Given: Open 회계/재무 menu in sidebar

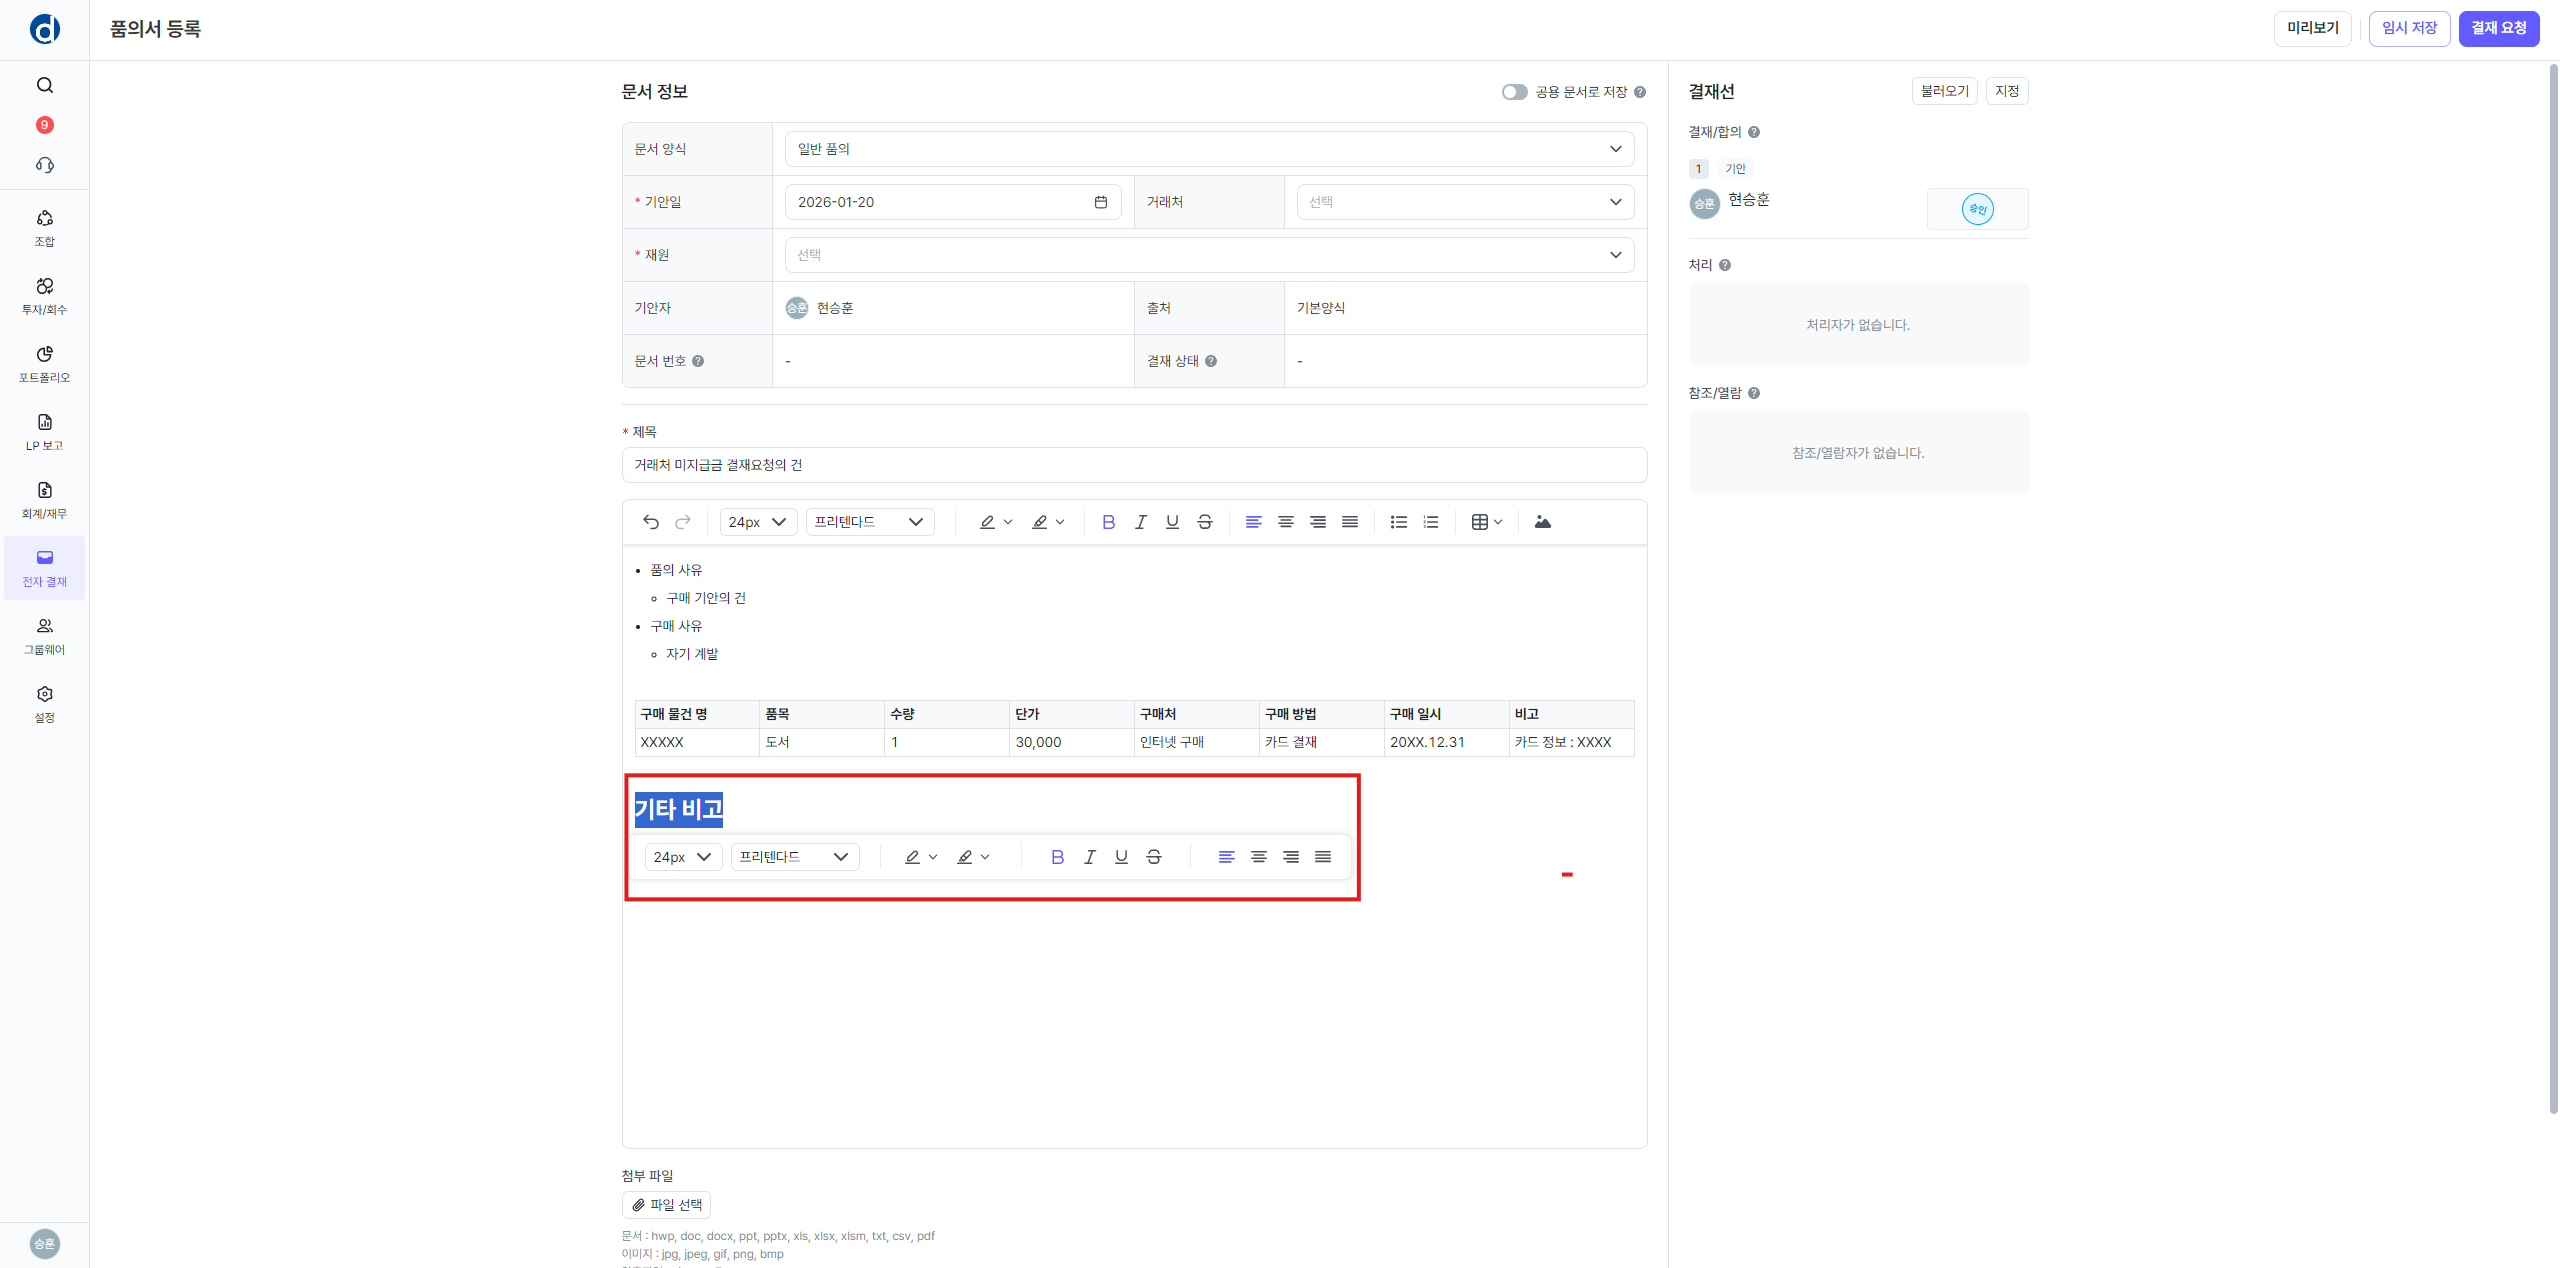Looking at the screenshot, I should coord(45,500).
